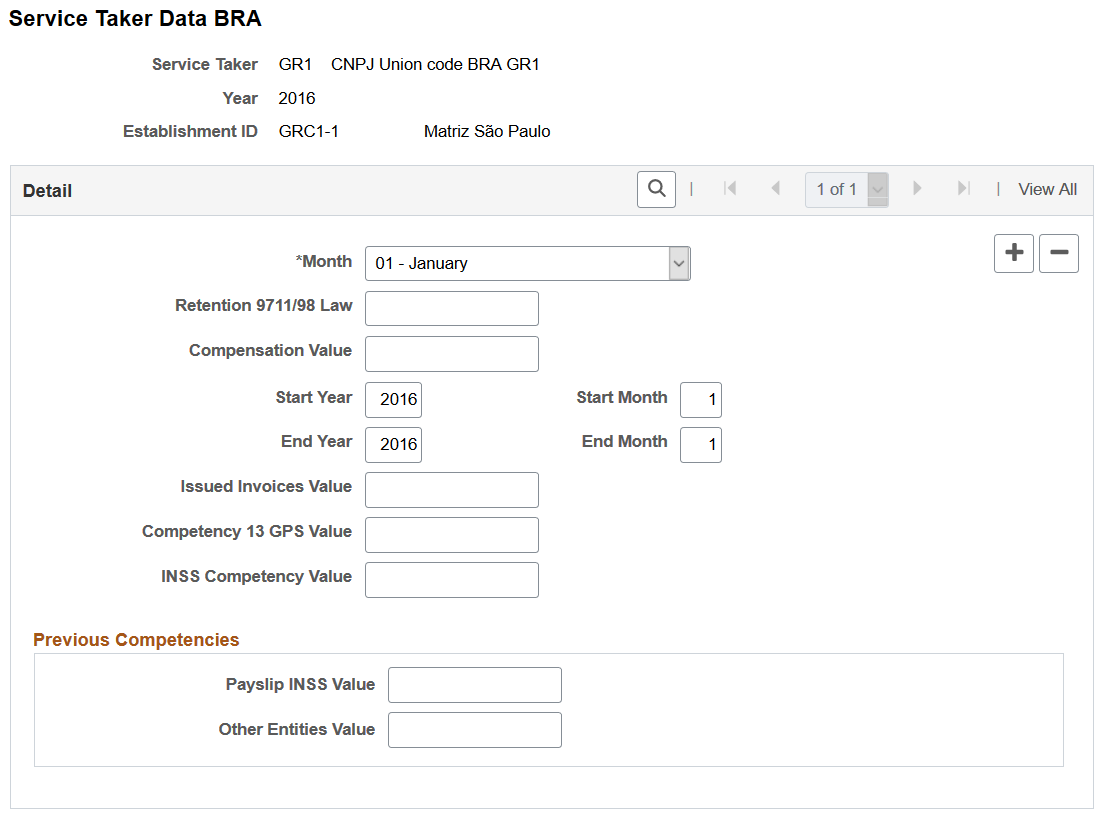
Task: Click the End Year field
Action: [x=393, y=444]
